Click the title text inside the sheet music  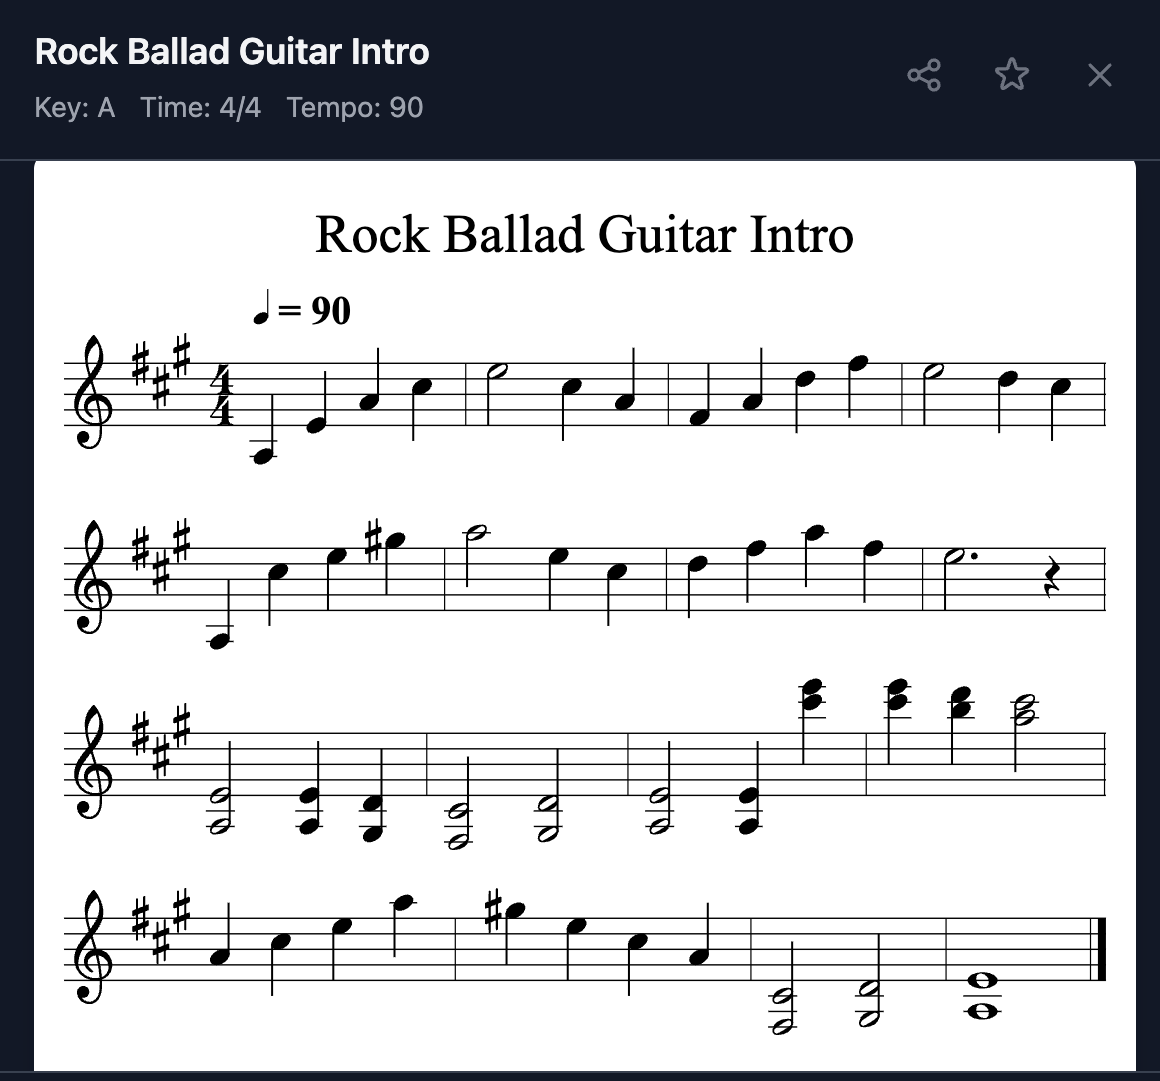point(584,234)
